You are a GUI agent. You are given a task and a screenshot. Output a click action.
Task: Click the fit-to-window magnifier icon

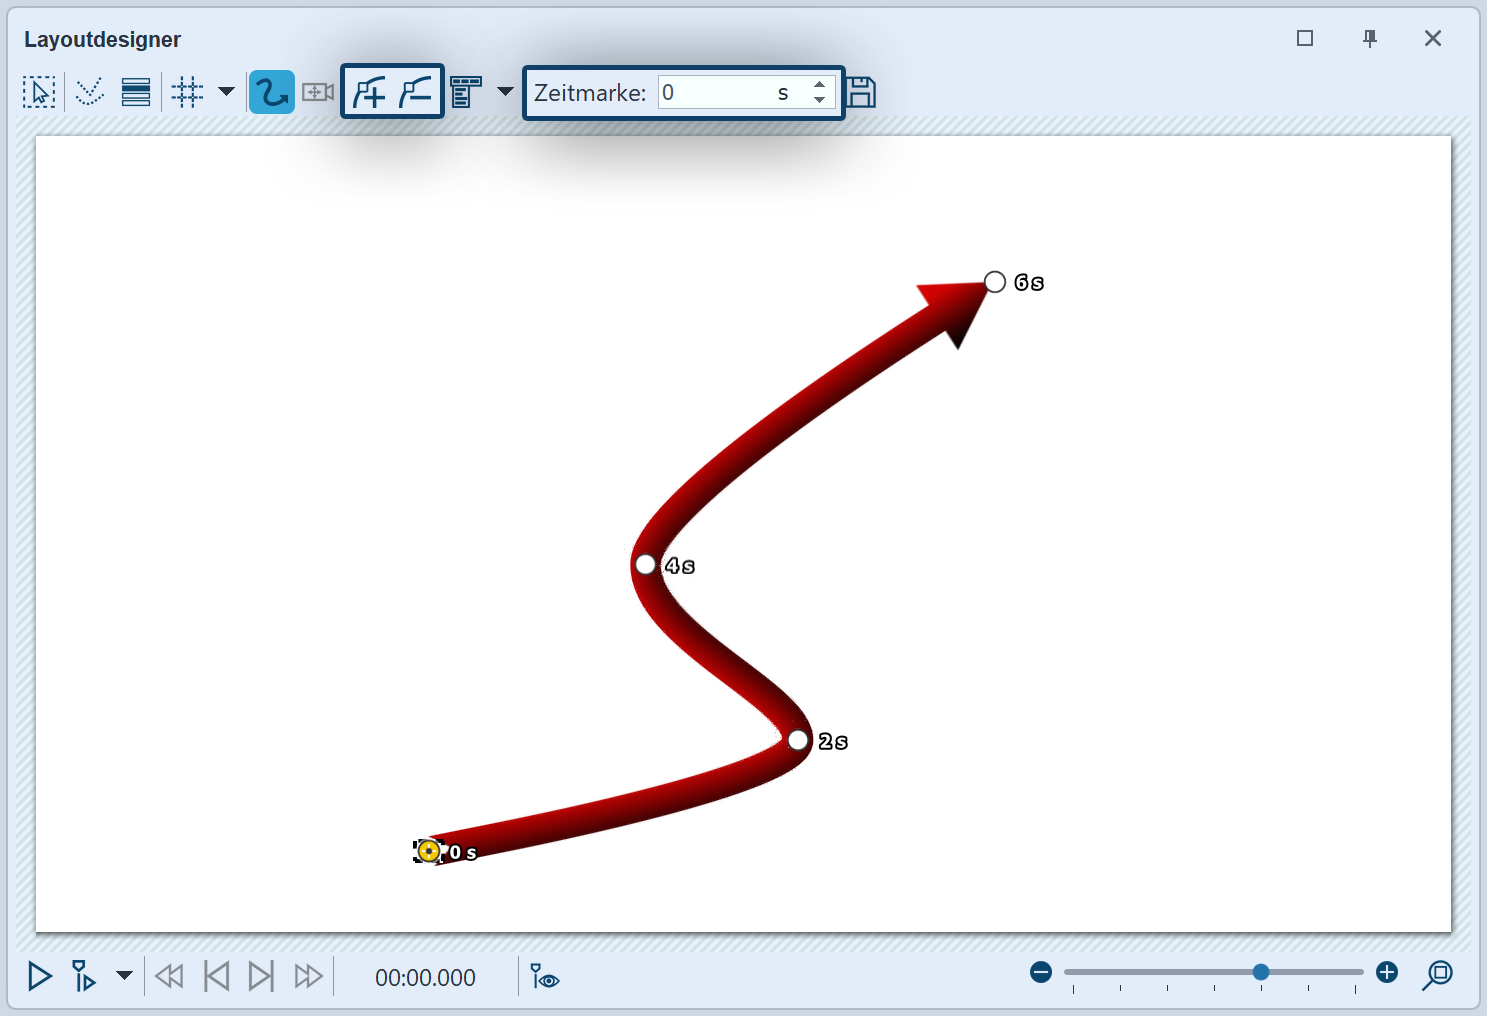pyautogui.click(x=1438, y=974)
